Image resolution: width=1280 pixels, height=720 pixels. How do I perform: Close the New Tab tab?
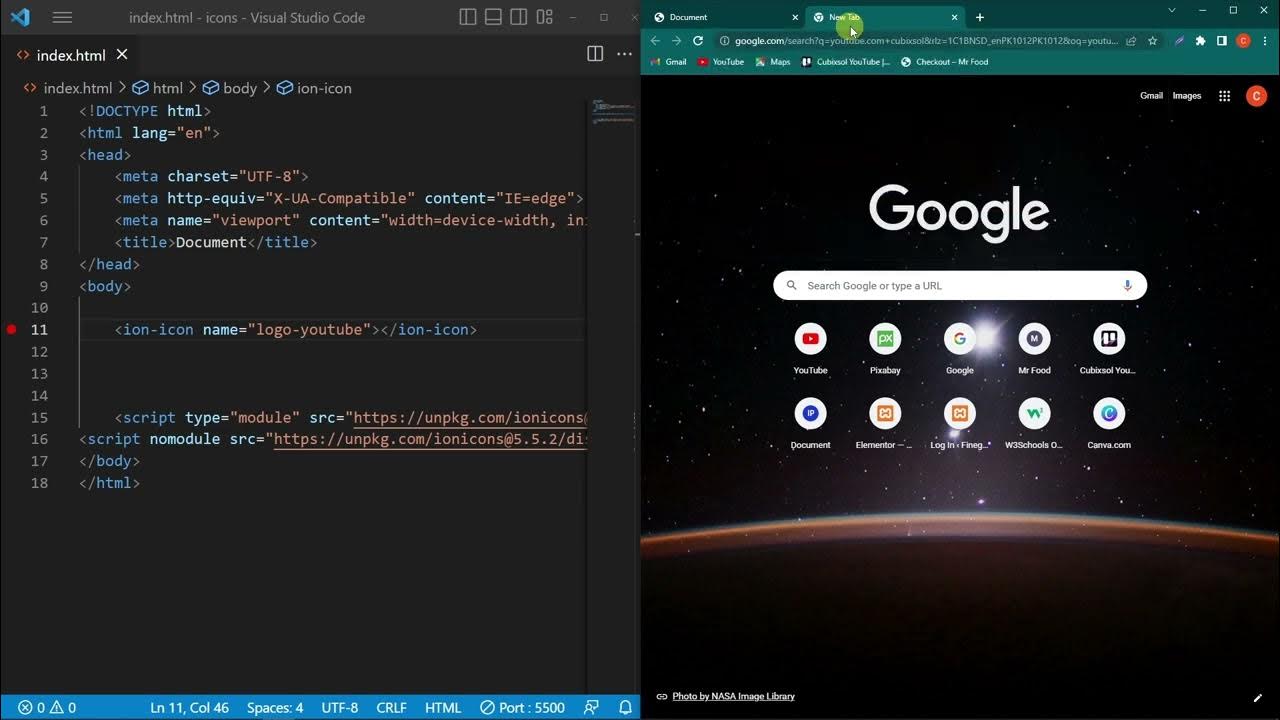coord(954,17)
